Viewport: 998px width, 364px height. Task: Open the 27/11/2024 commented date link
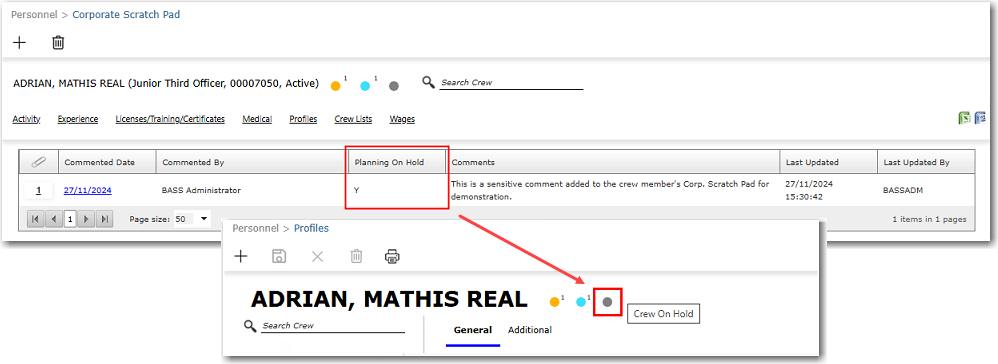click(88, 190)
